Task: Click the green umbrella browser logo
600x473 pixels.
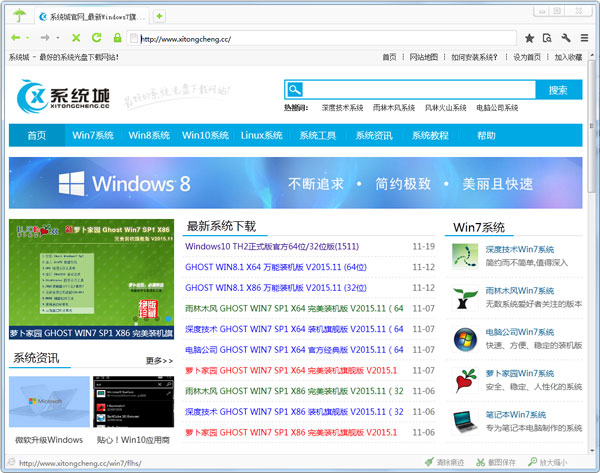Action: tap(19, 16)
